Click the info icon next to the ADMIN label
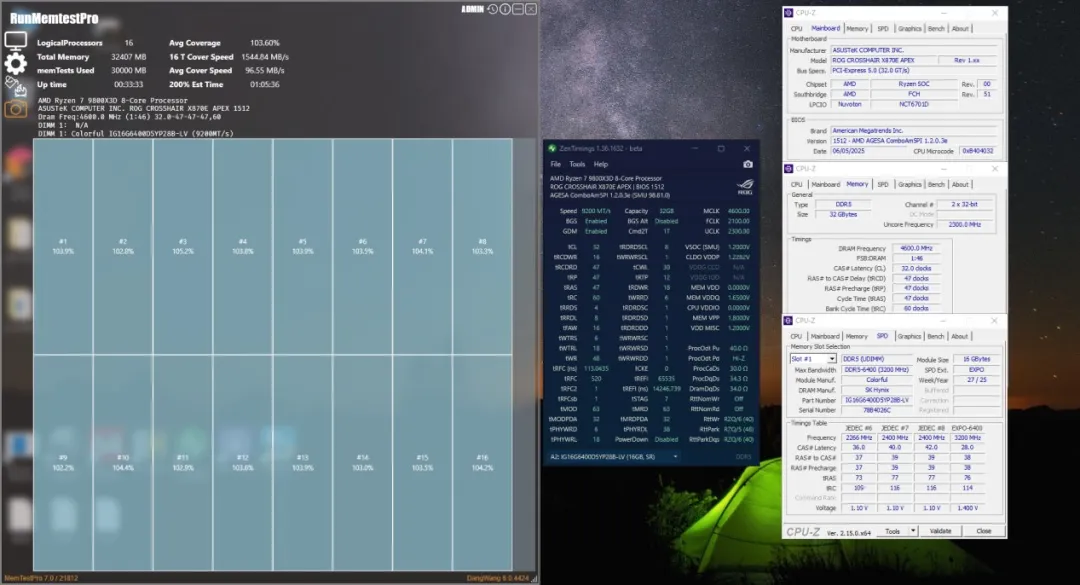The height and width of the screenshot is (585, 1080). (x=505, y=9)
